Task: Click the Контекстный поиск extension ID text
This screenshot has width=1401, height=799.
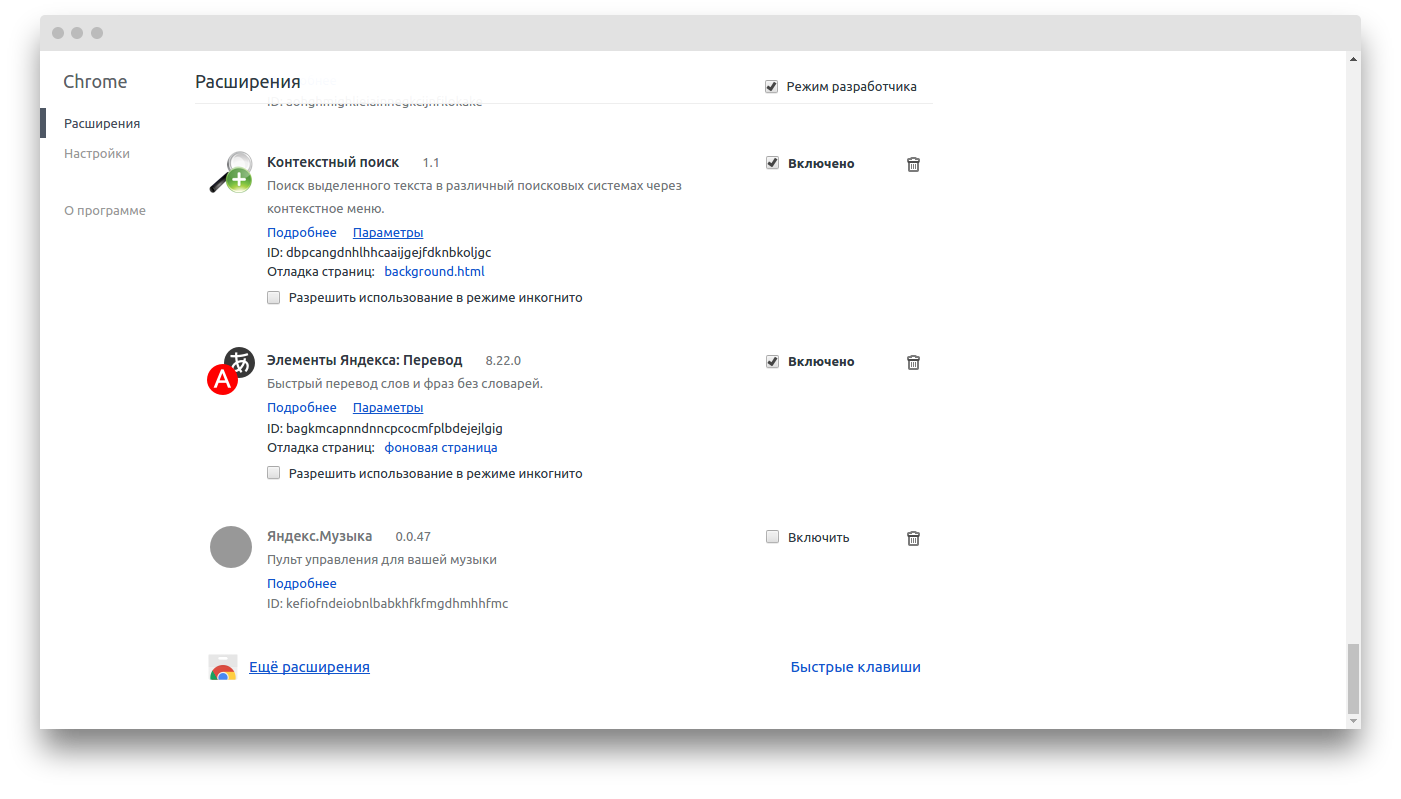Action: [379, 252]
